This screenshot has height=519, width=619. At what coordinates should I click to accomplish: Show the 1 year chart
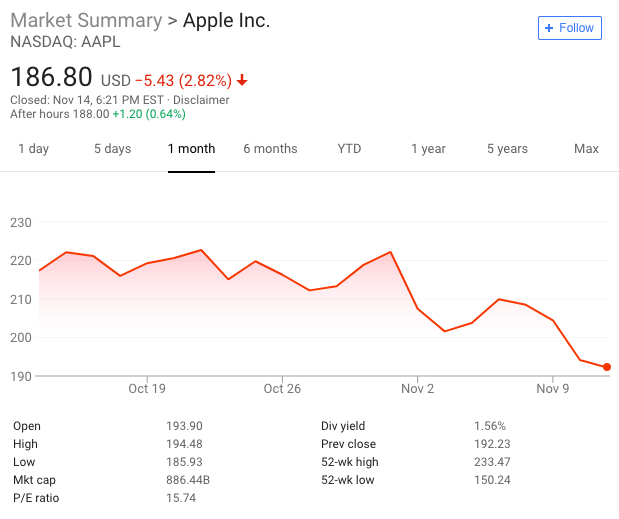[x=428, y=149]
